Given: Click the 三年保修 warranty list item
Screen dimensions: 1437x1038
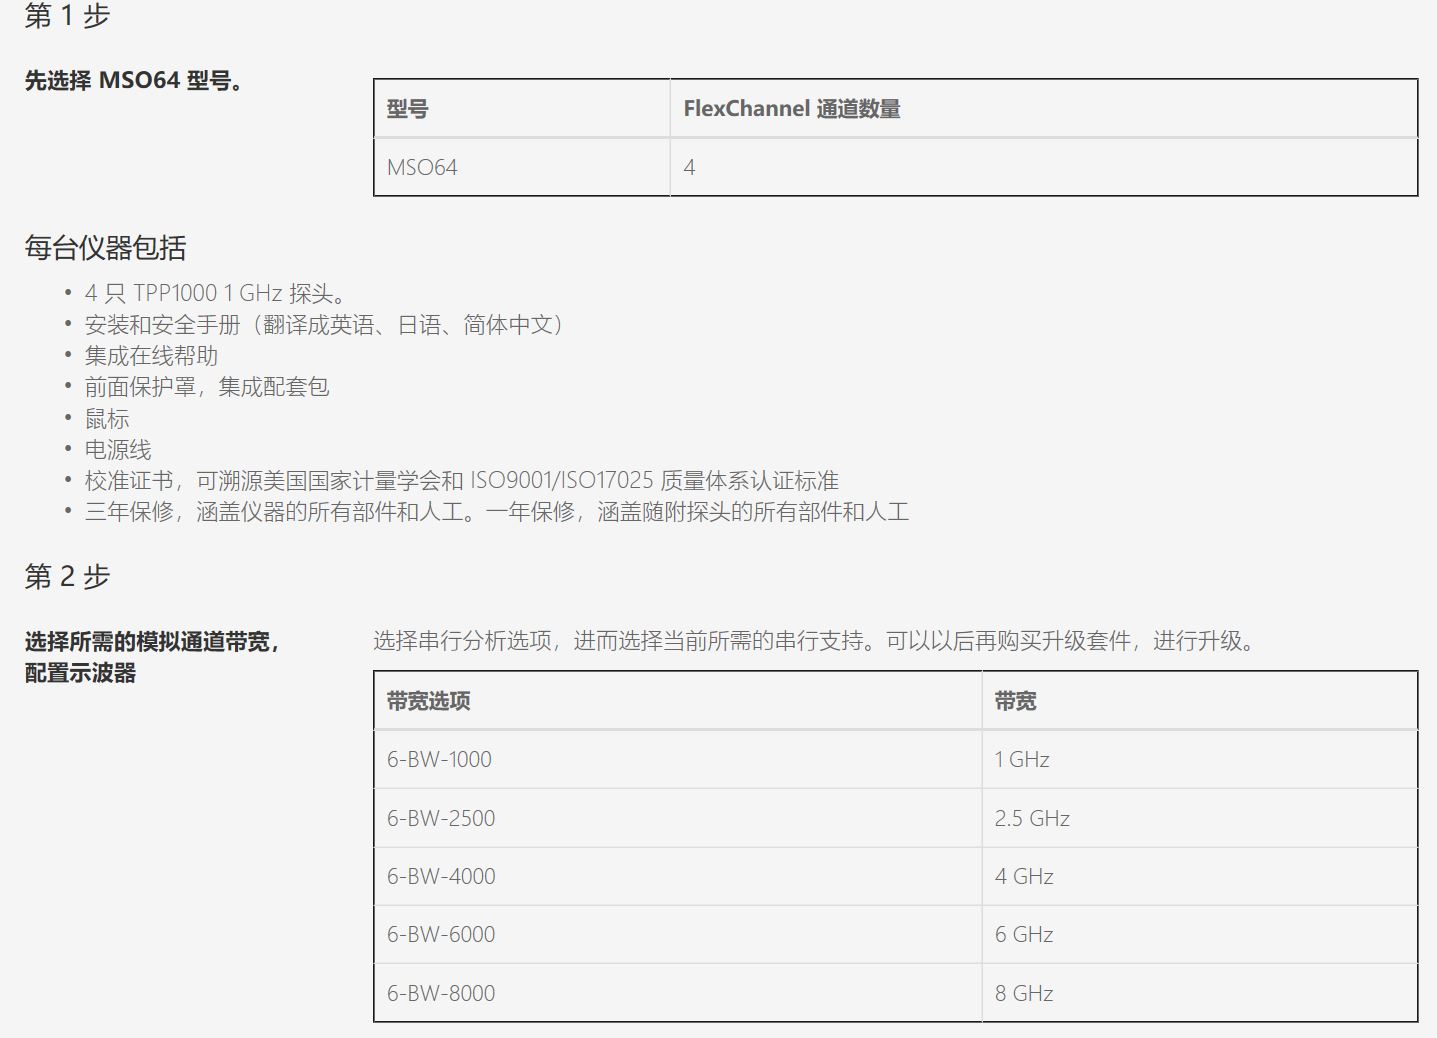Looking at the screenshot, I should tap(496, 512).
